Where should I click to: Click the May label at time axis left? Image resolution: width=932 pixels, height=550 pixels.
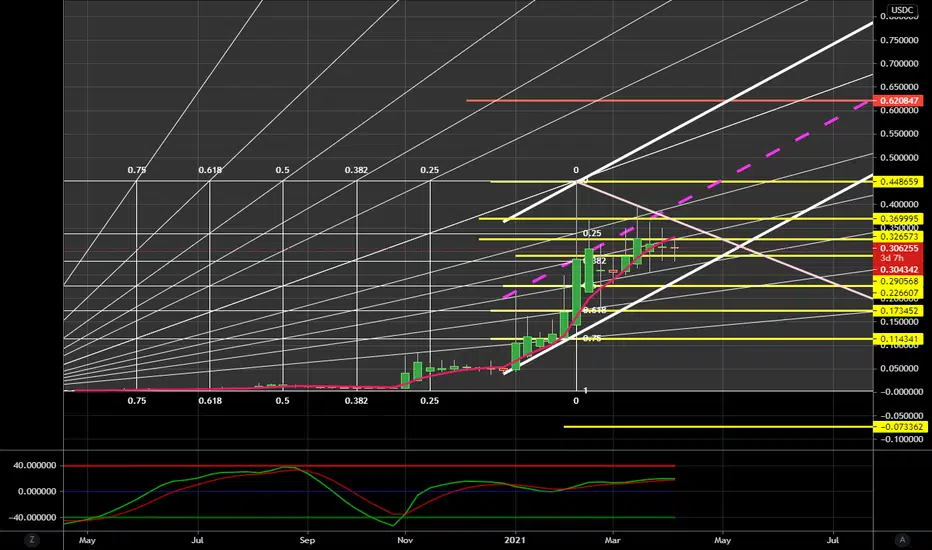click(x=87, y=540)
